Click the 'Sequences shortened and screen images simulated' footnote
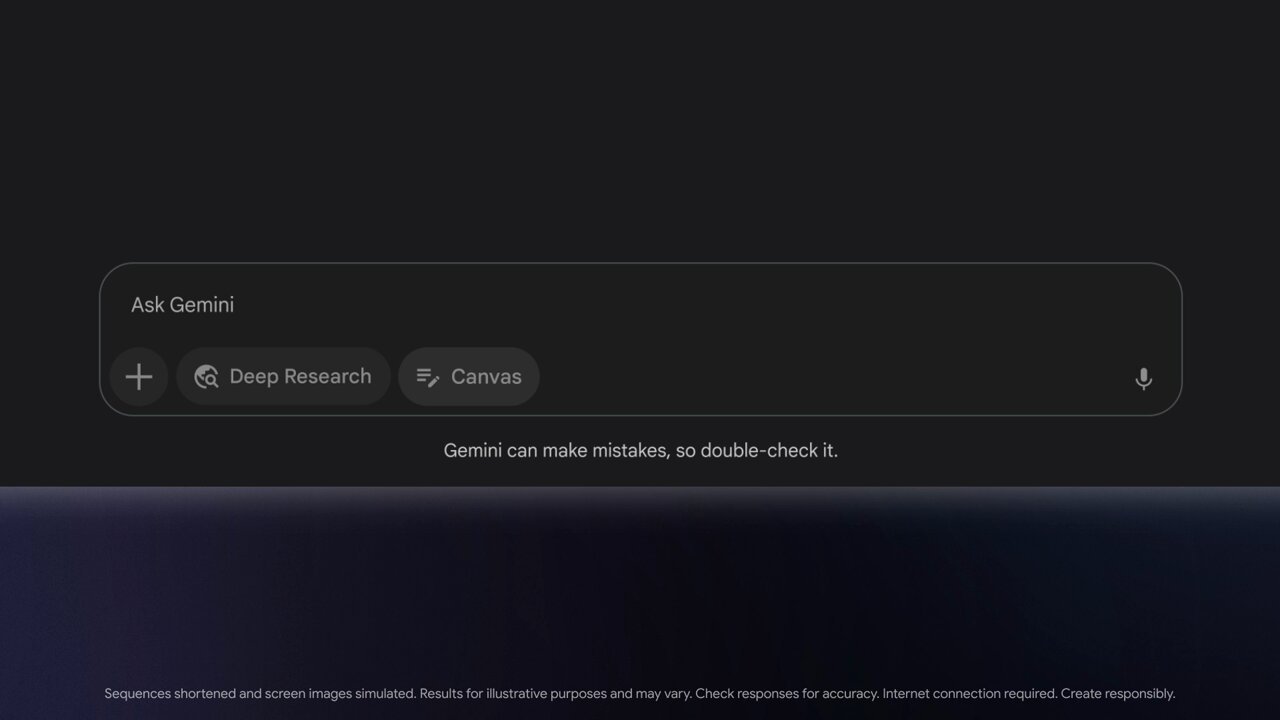The height and width of the screenshot is (720, 1280). (x=640, y=694)
